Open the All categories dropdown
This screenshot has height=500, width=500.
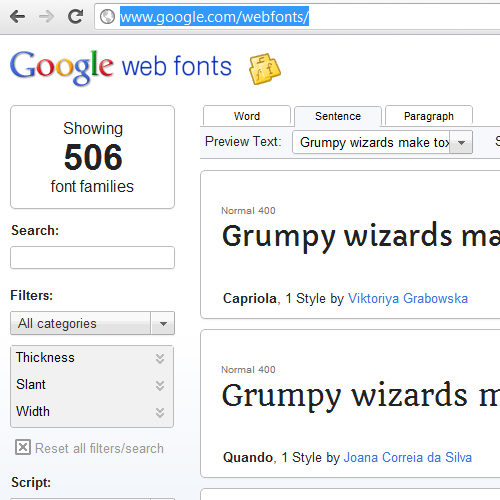coord(92,323)
